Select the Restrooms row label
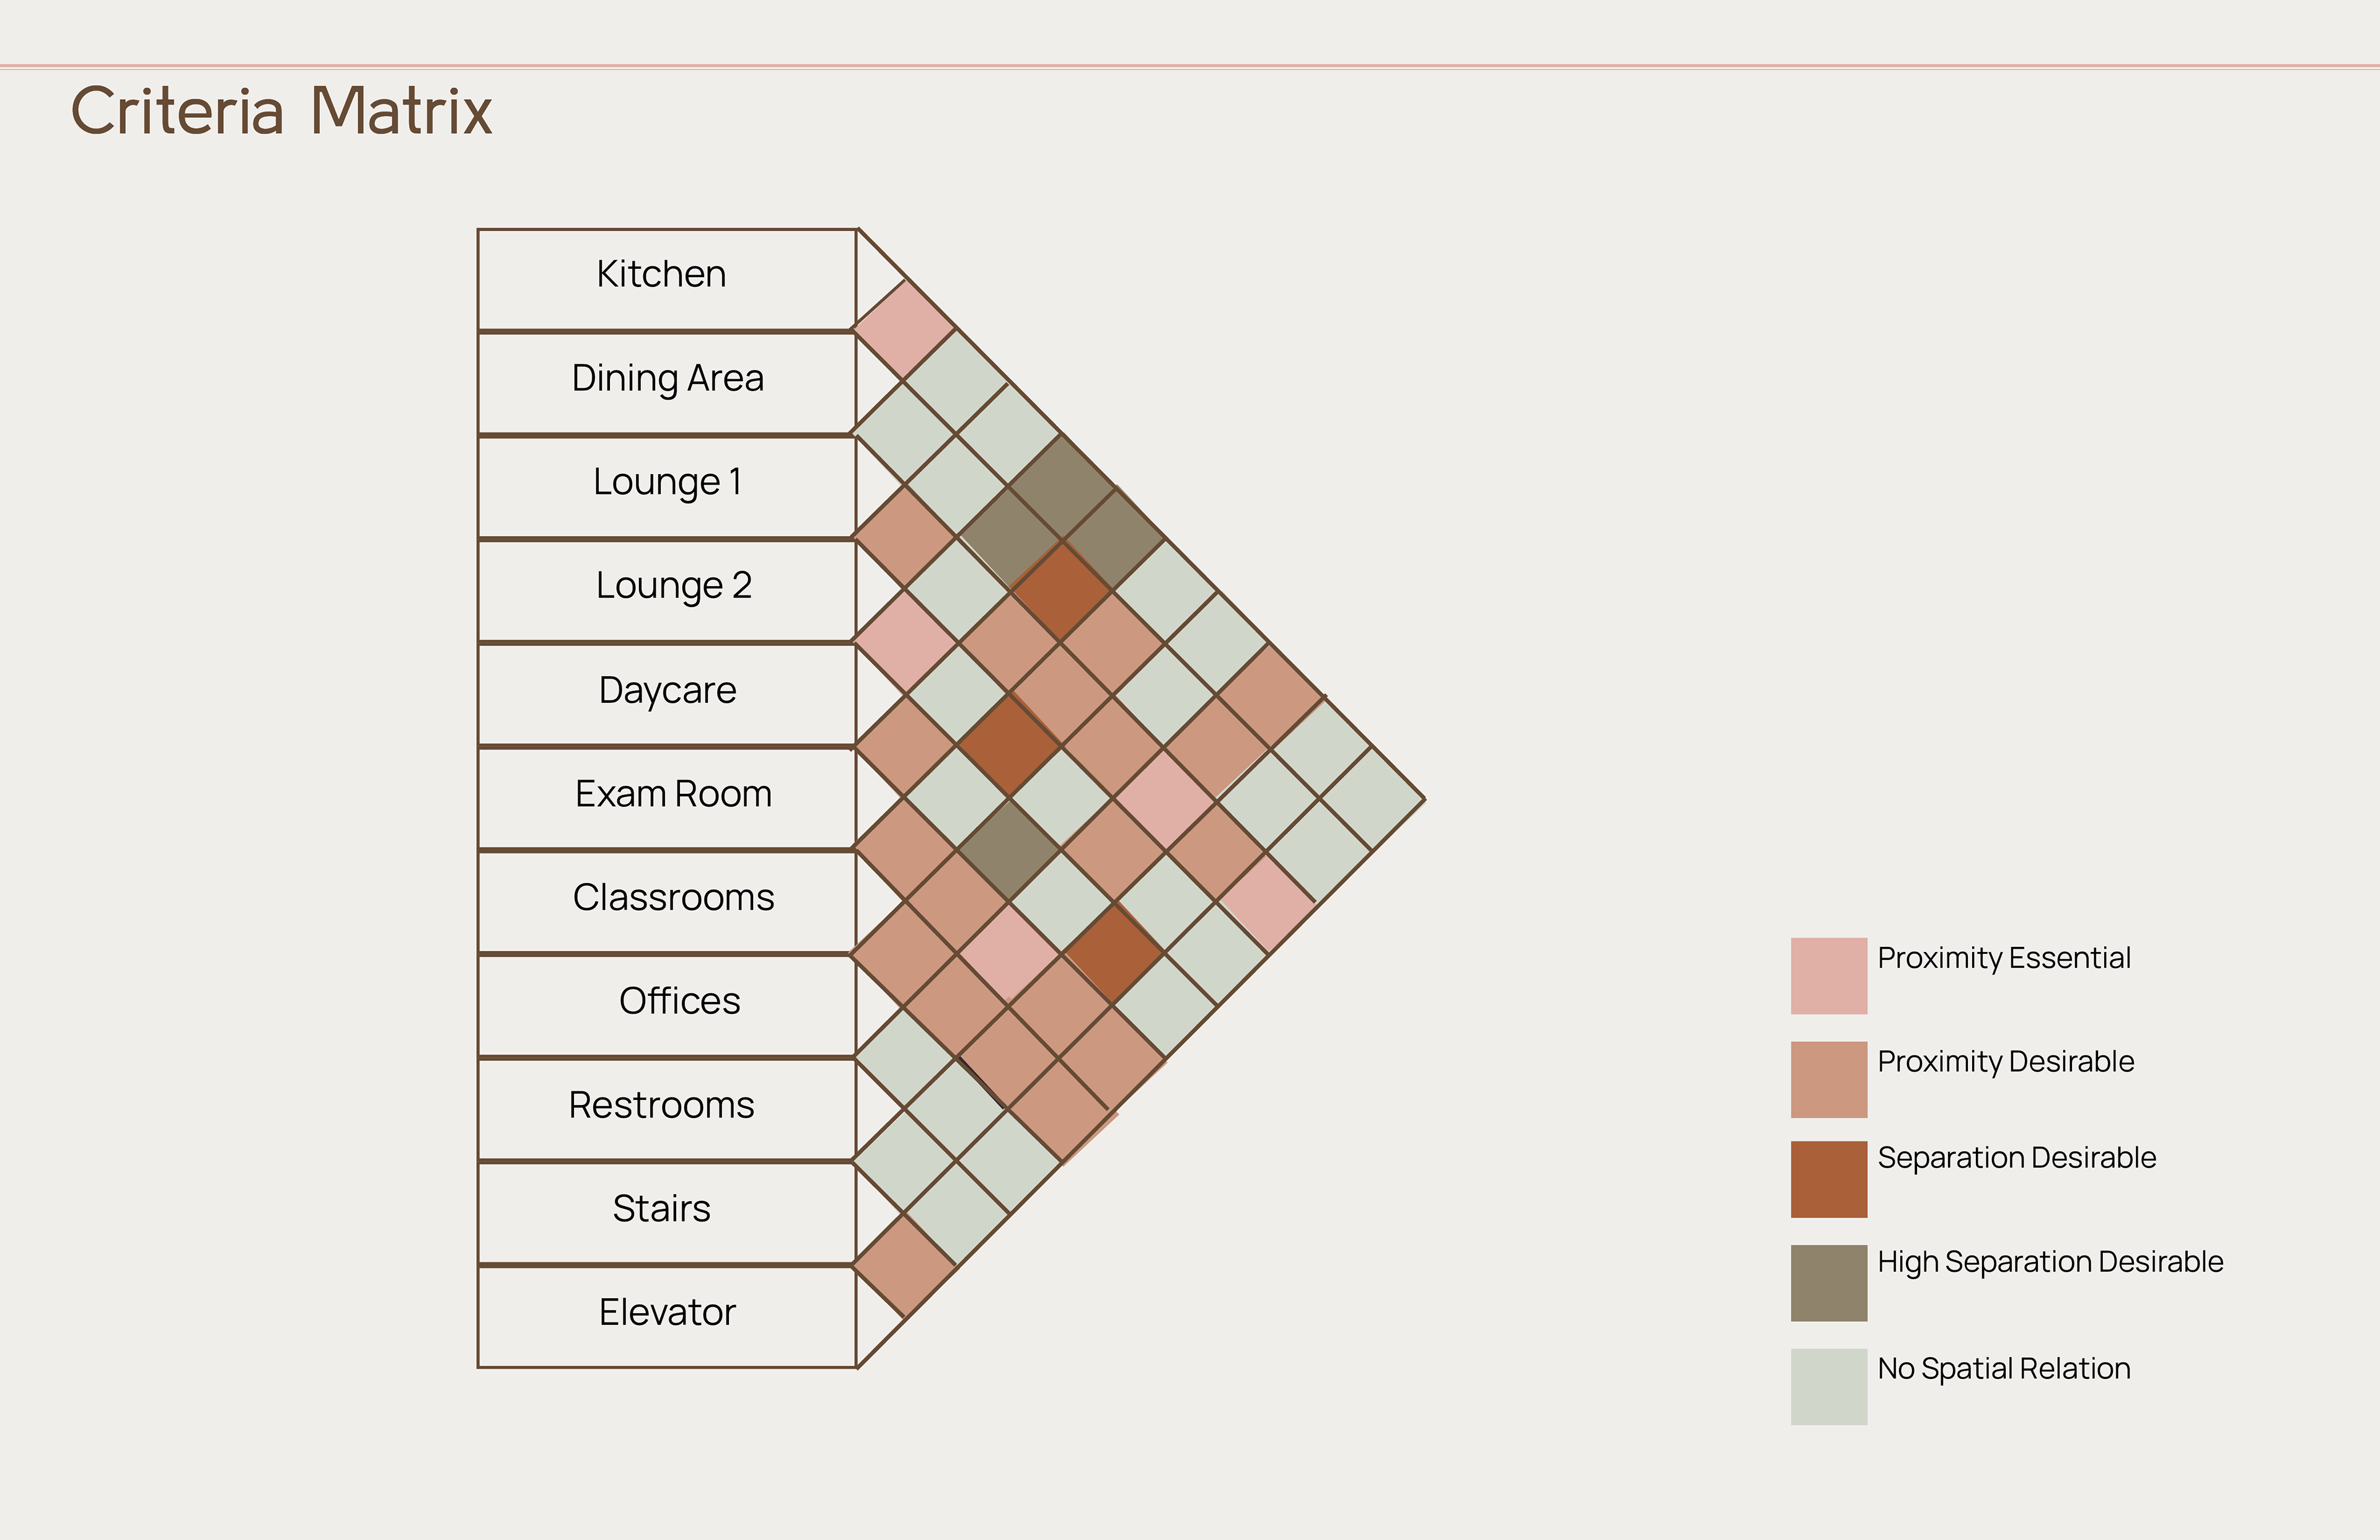Image resolution: width=2380 pixels, height=1540 pixels. (x=667, y=1110)
